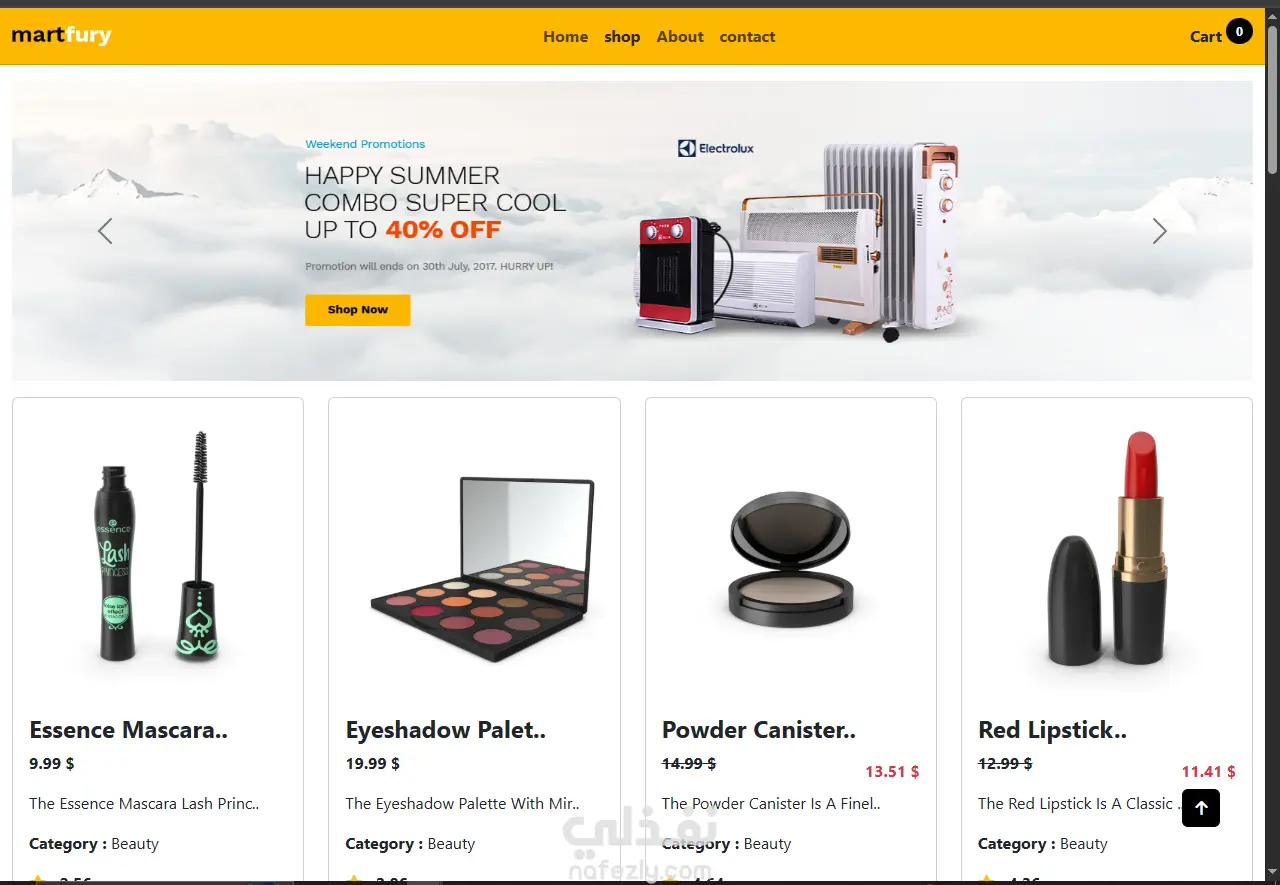1280x885 pixels.
Task: Open the cart item count badge
Action: 1239,32
